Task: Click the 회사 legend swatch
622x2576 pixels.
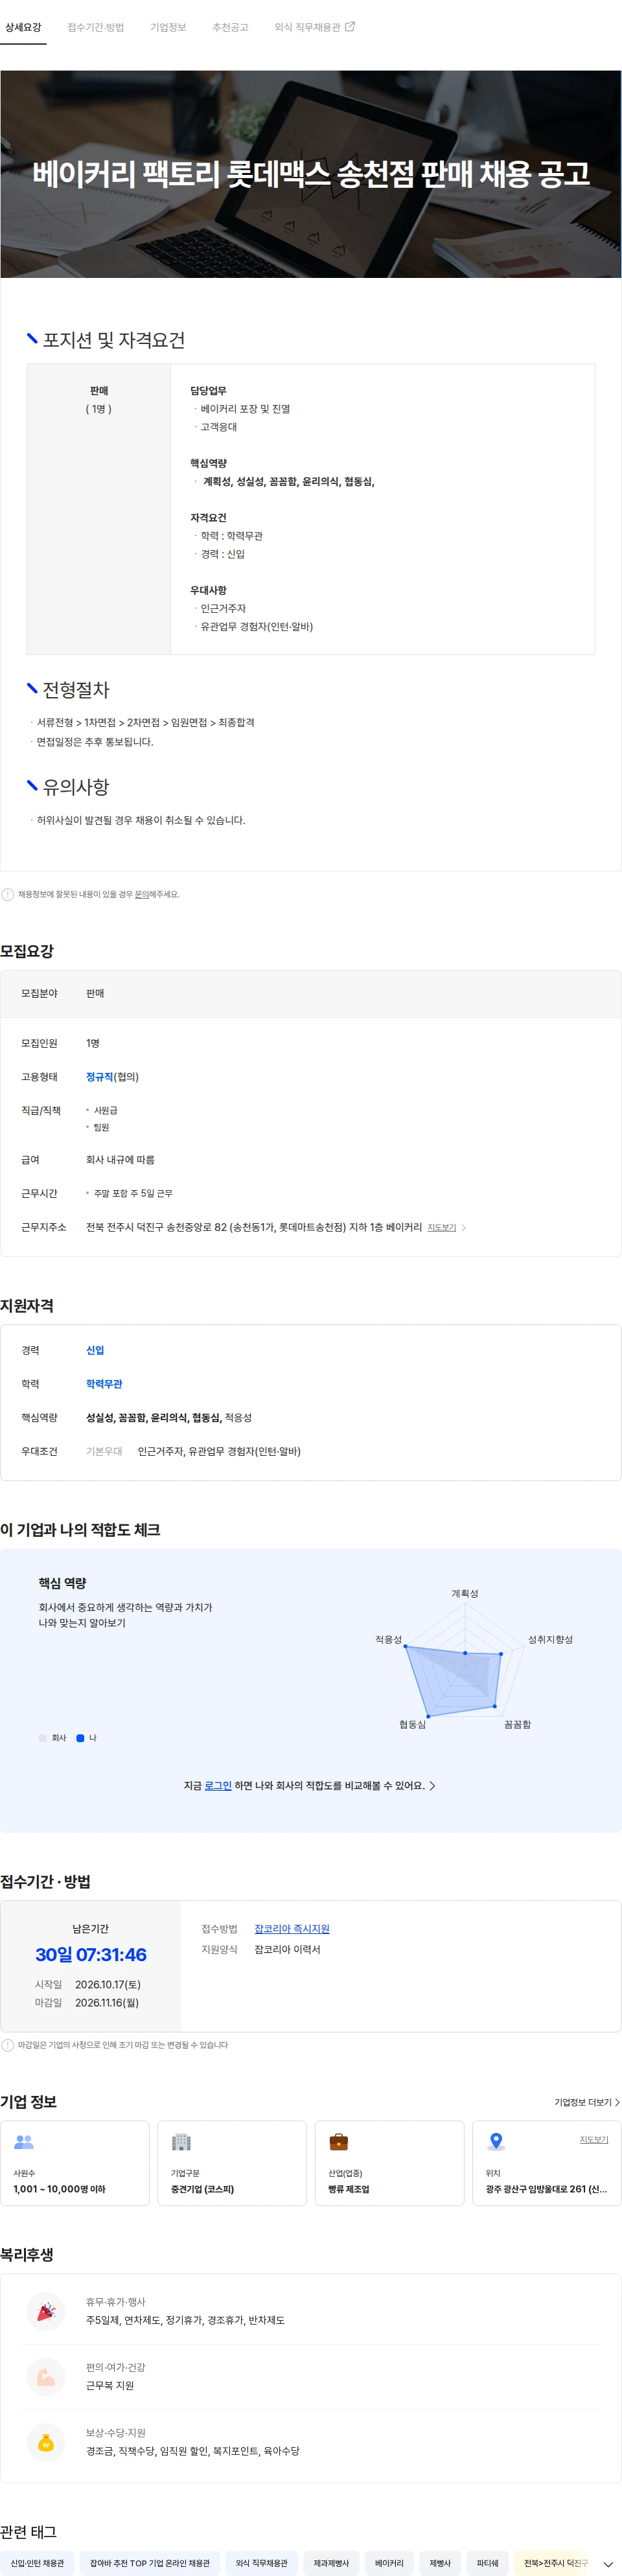Action: click(x=42, y=1738)
